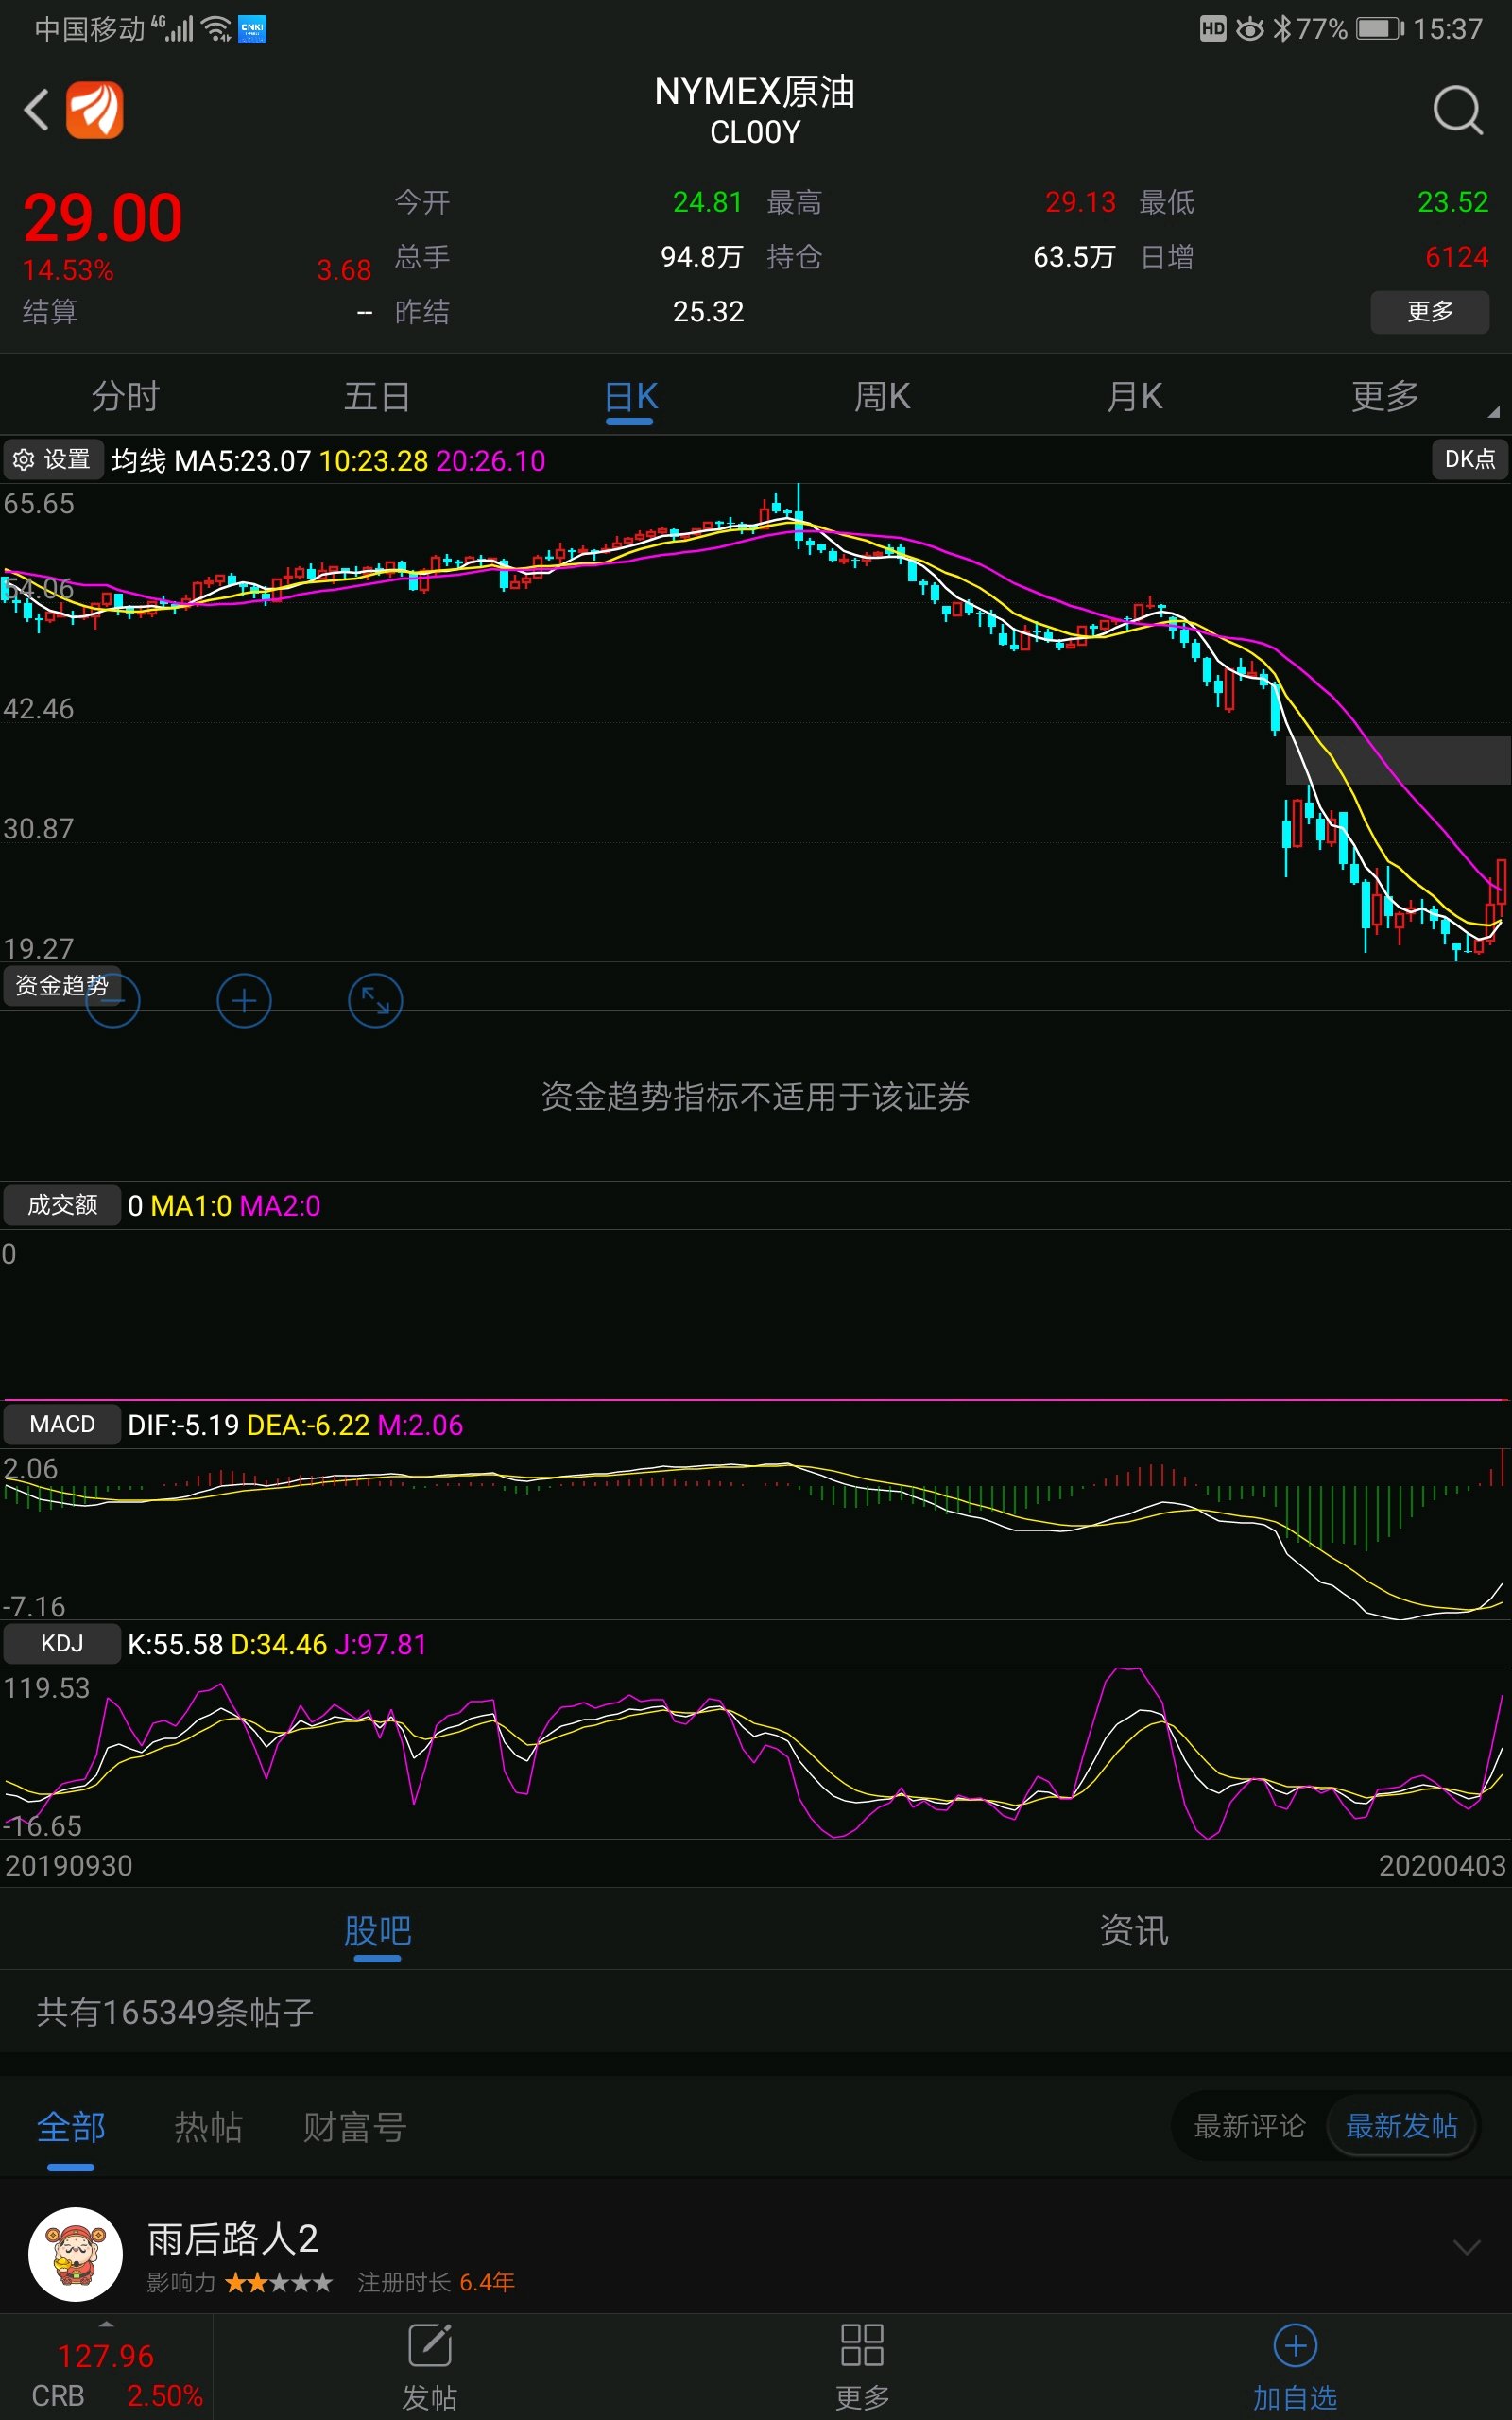Open 更多 grid icon in bottom bar

coord(862,2367)
